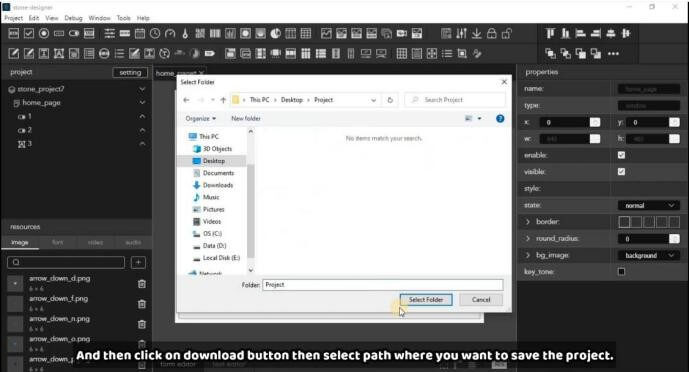Select the thermometer widget tool
This screenshot has width=689, height=372.
point(185,33)
